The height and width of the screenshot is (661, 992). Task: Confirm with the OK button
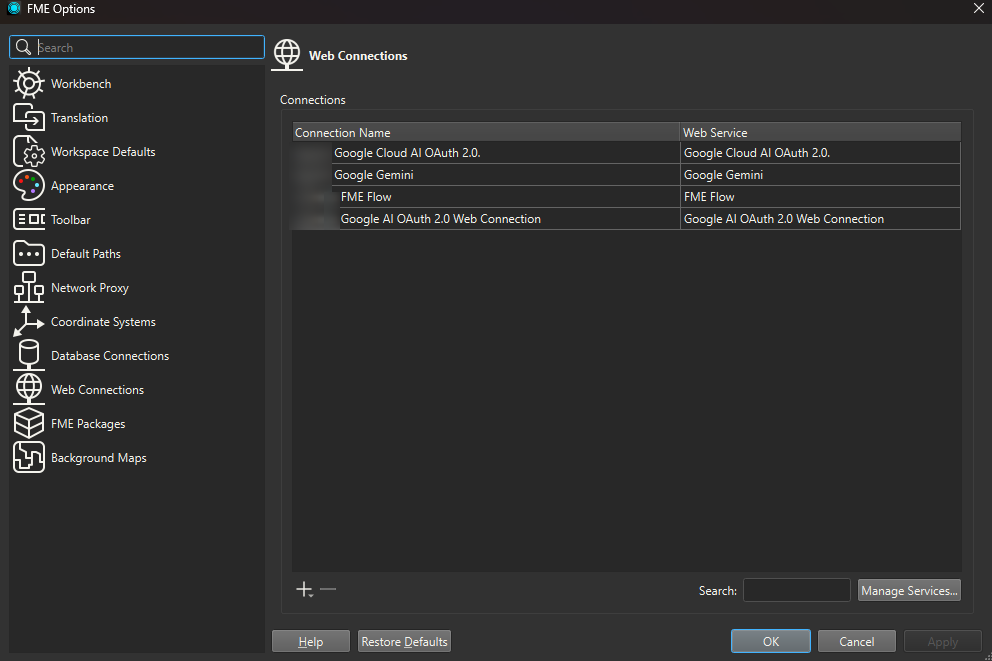(771, 641)
